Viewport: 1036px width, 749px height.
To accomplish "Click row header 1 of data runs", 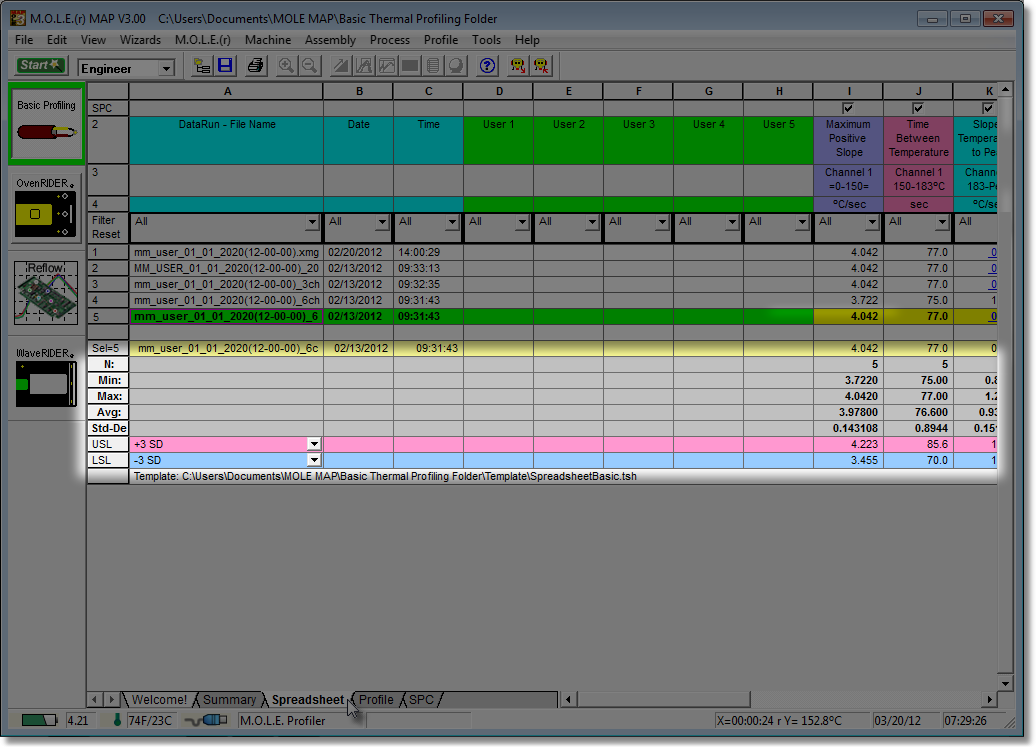I will (108, 252).
